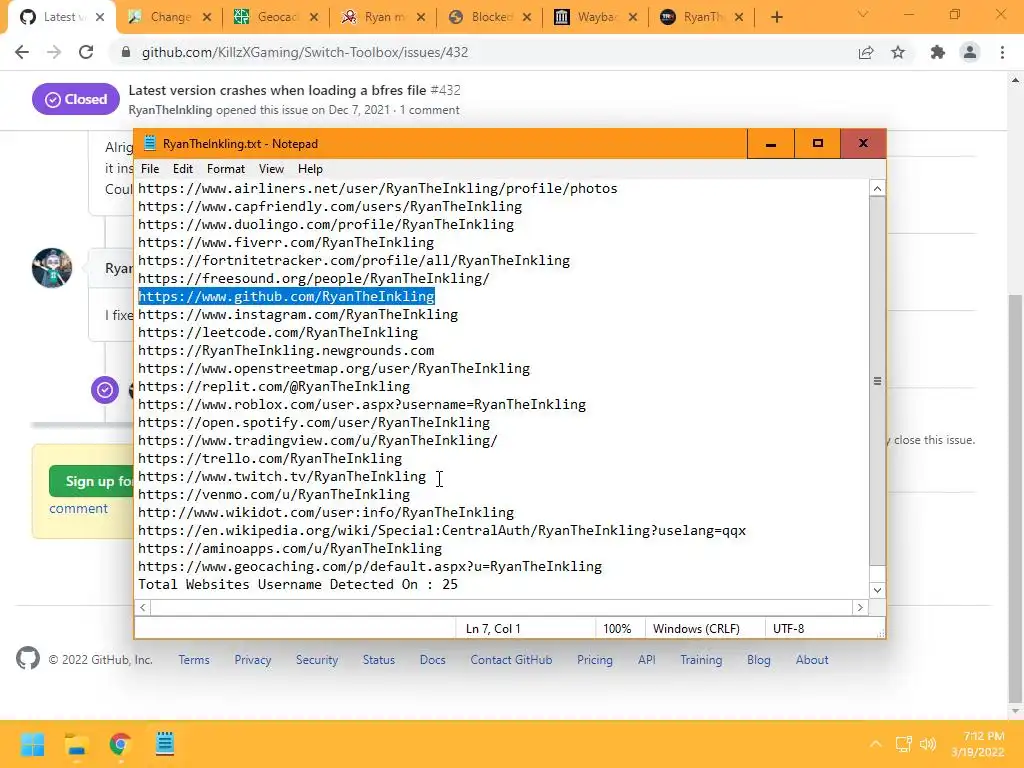Open the Blog footer link
This screenshot has width=1024, height=768.
(759, 660)
